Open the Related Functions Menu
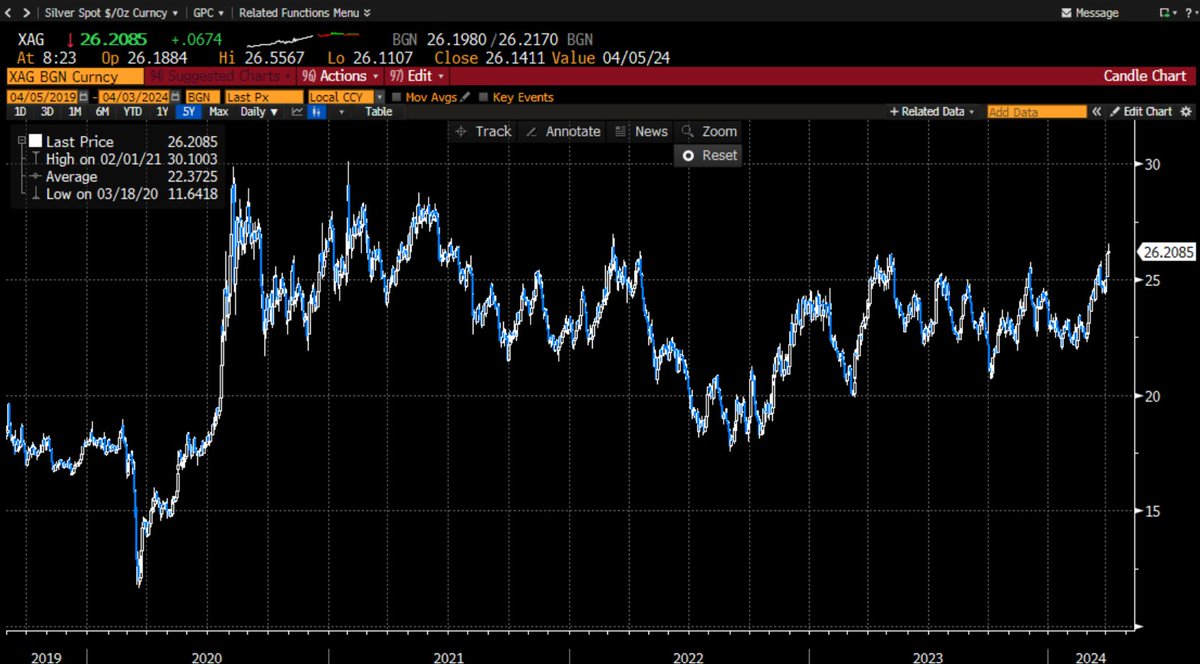Image resolution: width=1200 pixels, height=664 pixels. [x=305, y=13]
